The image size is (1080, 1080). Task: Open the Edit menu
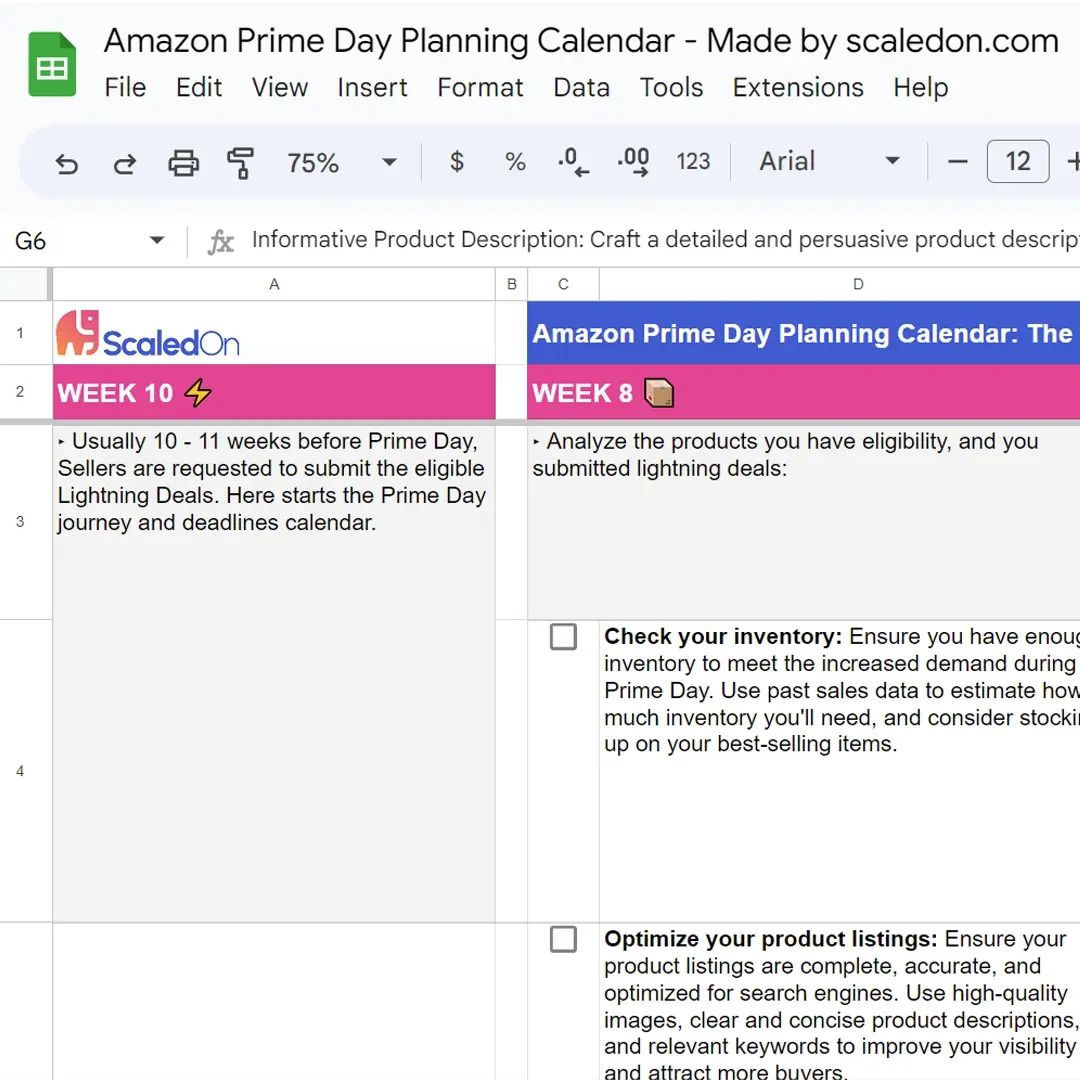[199, 87]
